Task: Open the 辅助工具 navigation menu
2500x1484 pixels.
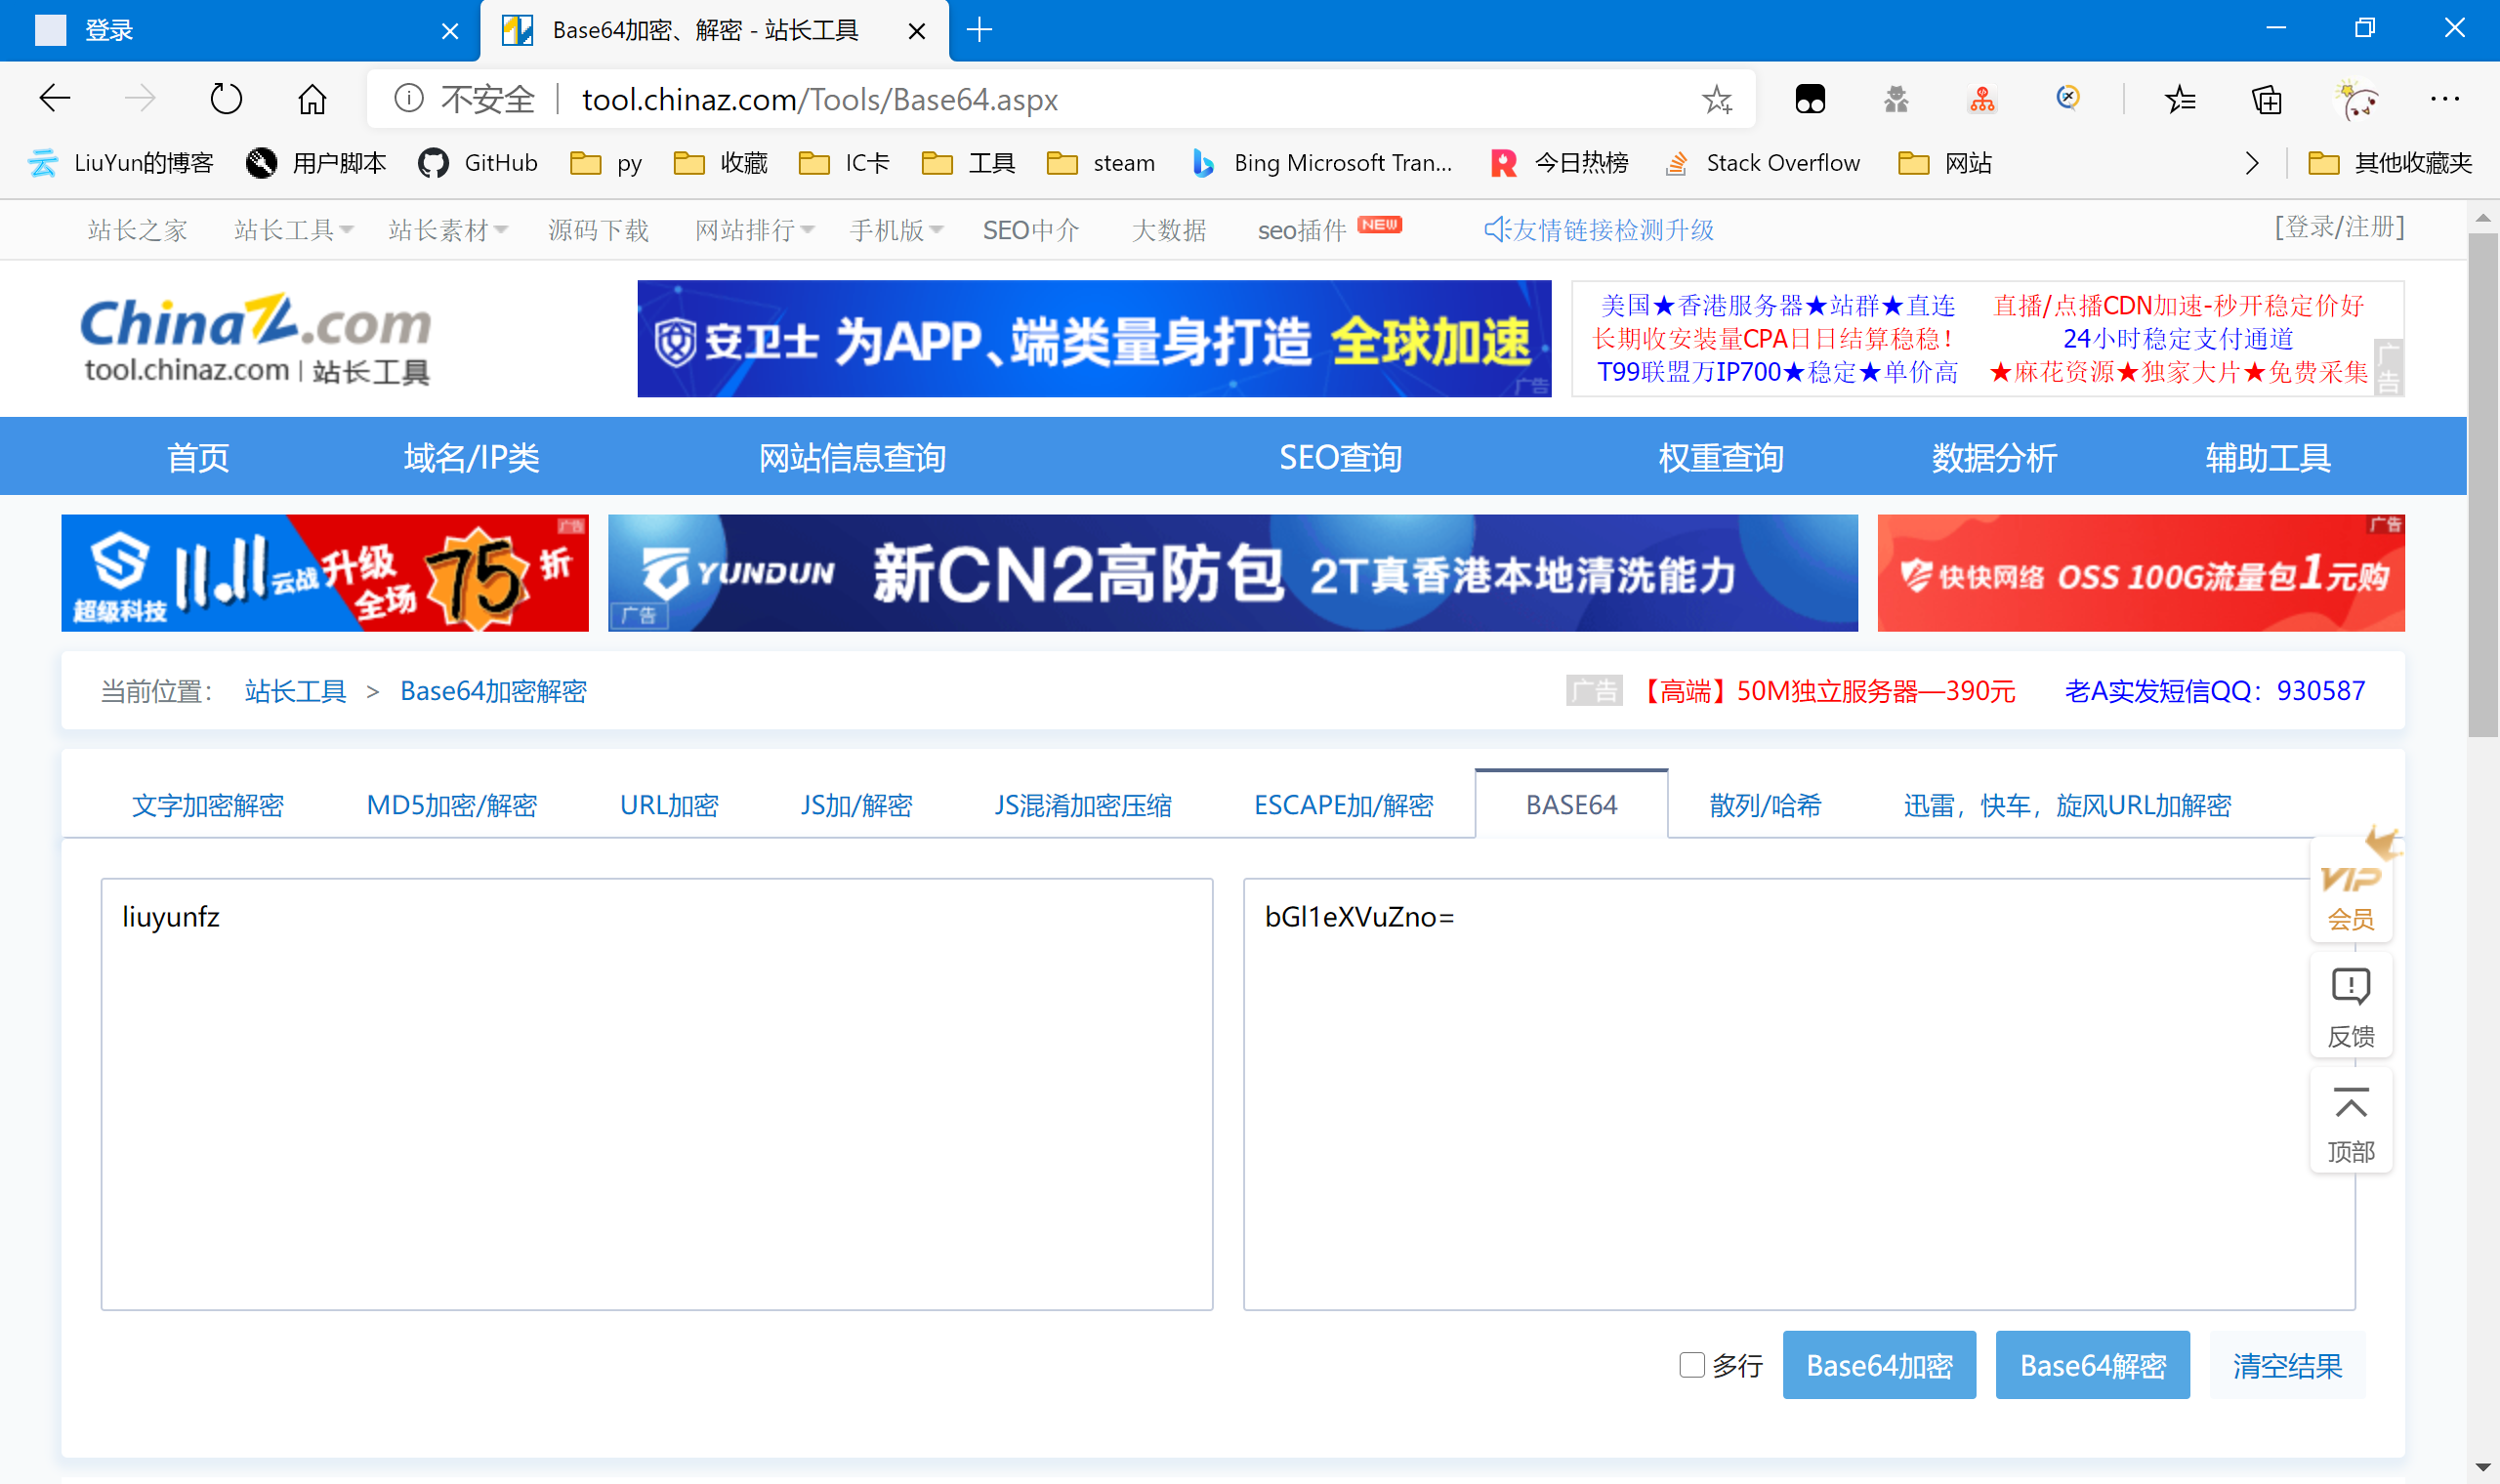Action: 2271,456
